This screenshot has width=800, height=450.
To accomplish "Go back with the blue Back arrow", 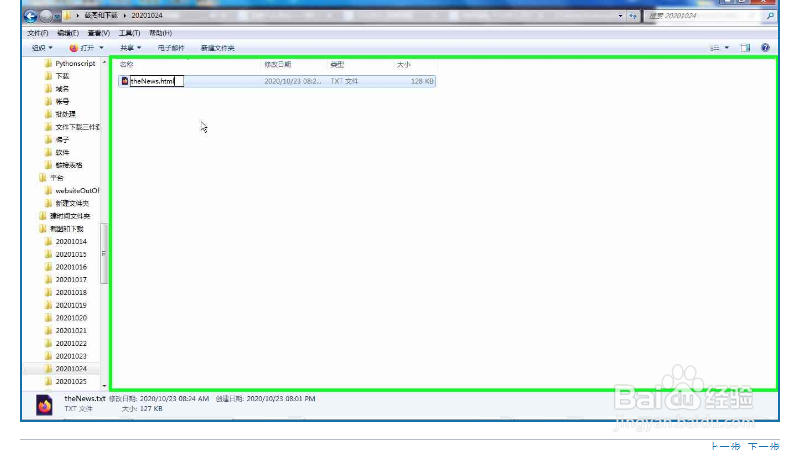I will (31, 16).
